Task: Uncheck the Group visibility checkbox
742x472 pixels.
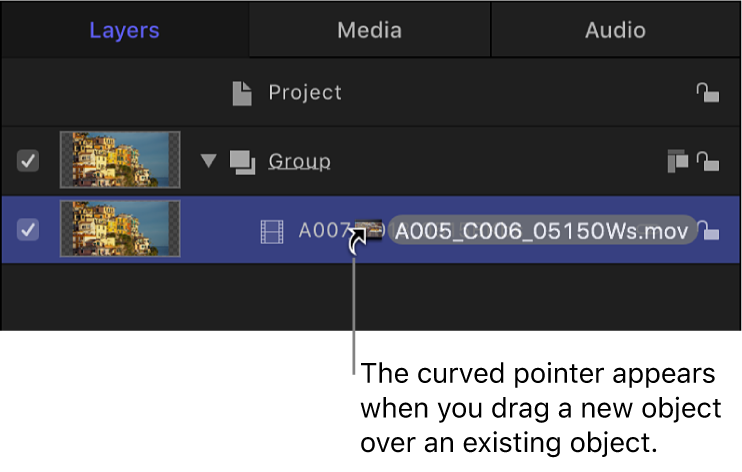Action: pyautogui.click(x=29, y=160)
